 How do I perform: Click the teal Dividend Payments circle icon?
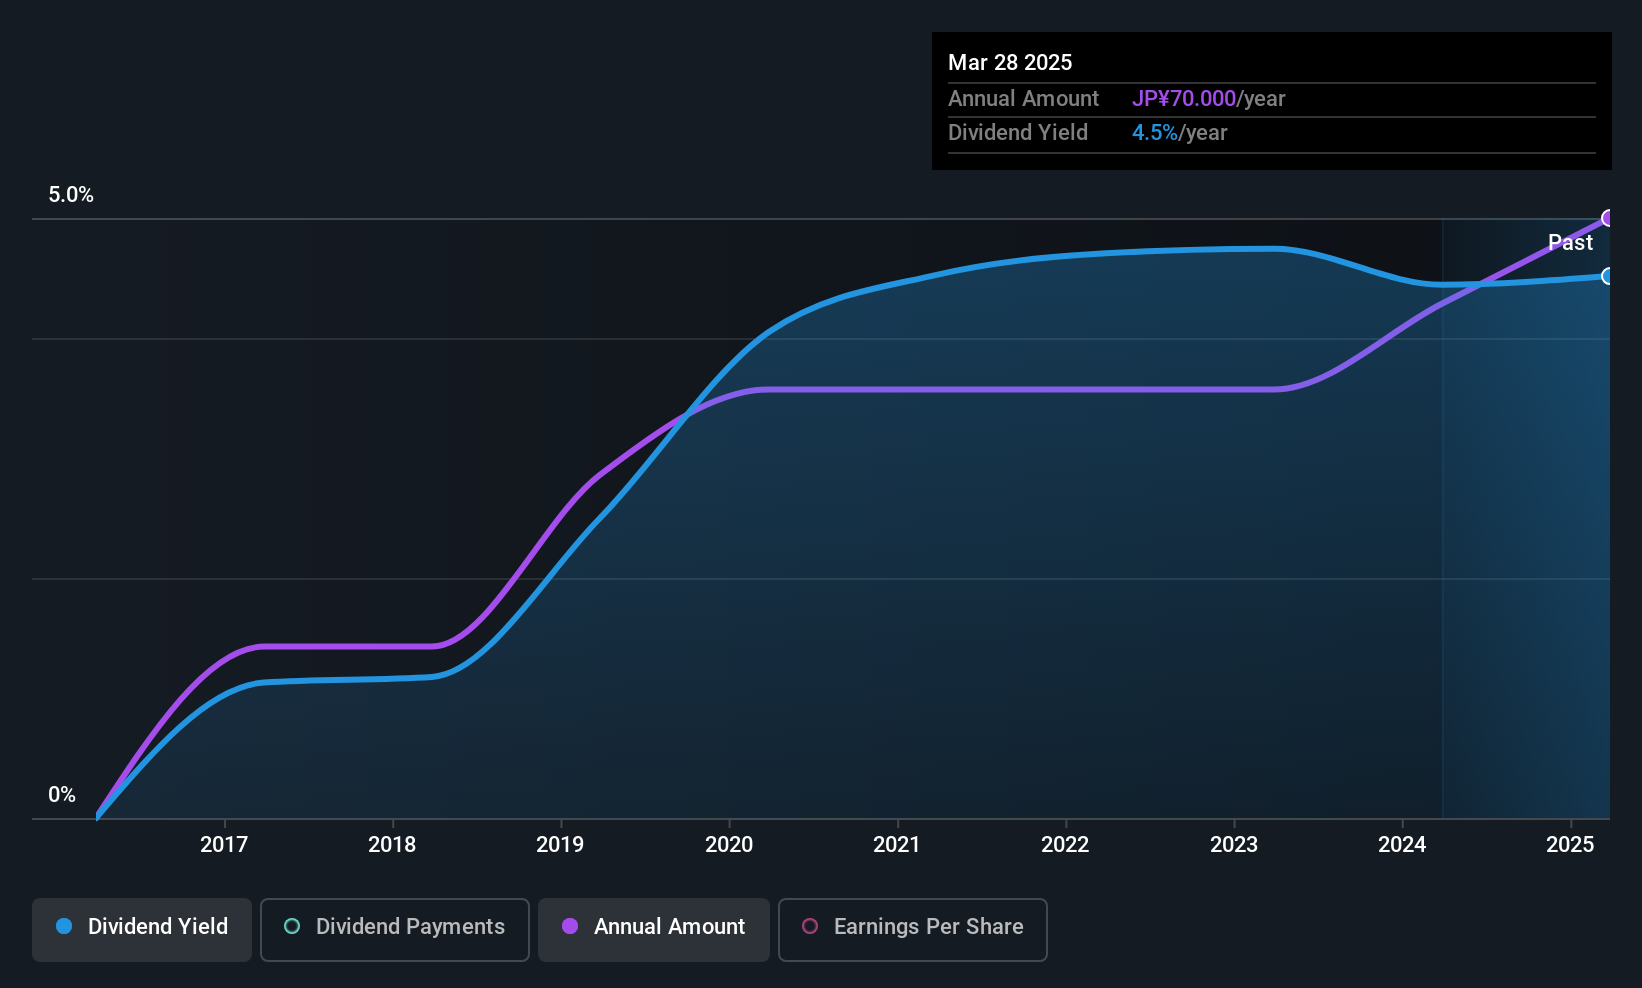[x=291, y=927]
